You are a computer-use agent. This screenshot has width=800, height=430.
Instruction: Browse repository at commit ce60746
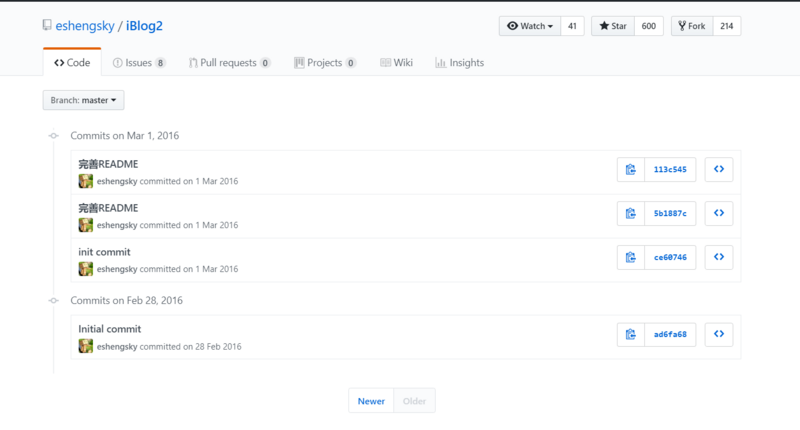click(x=719, y=257)
